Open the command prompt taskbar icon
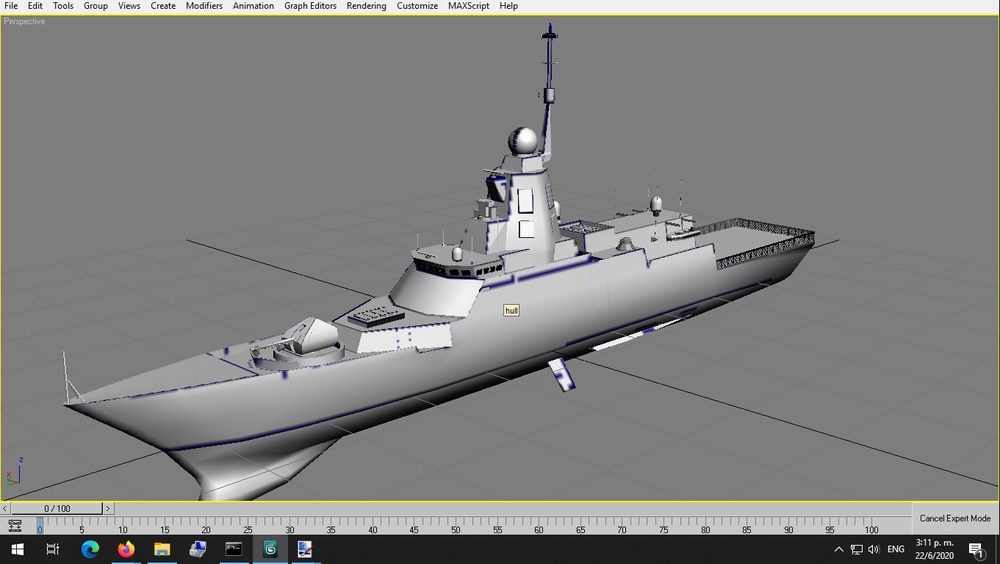The height and width of the screenshot is (564, 1000). [234, 549]
